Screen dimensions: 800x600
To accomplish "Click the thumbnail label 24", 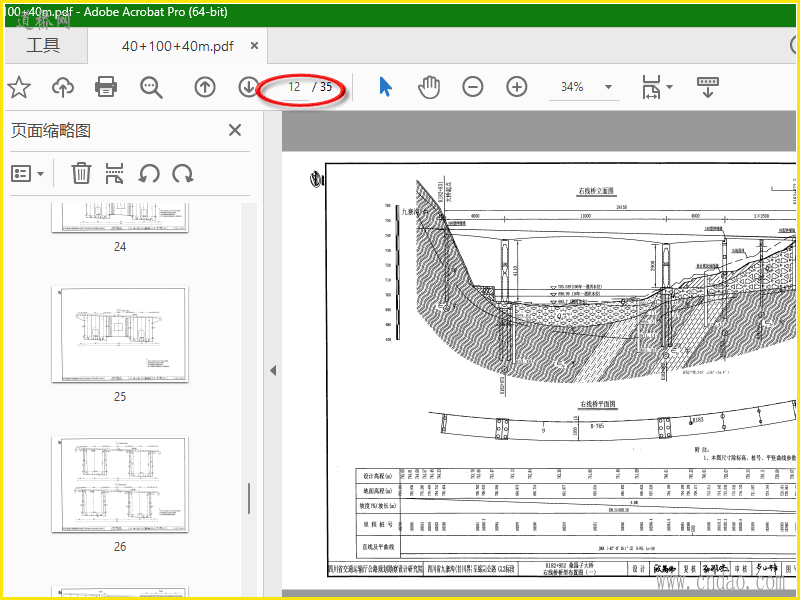I will click(120, 246).
